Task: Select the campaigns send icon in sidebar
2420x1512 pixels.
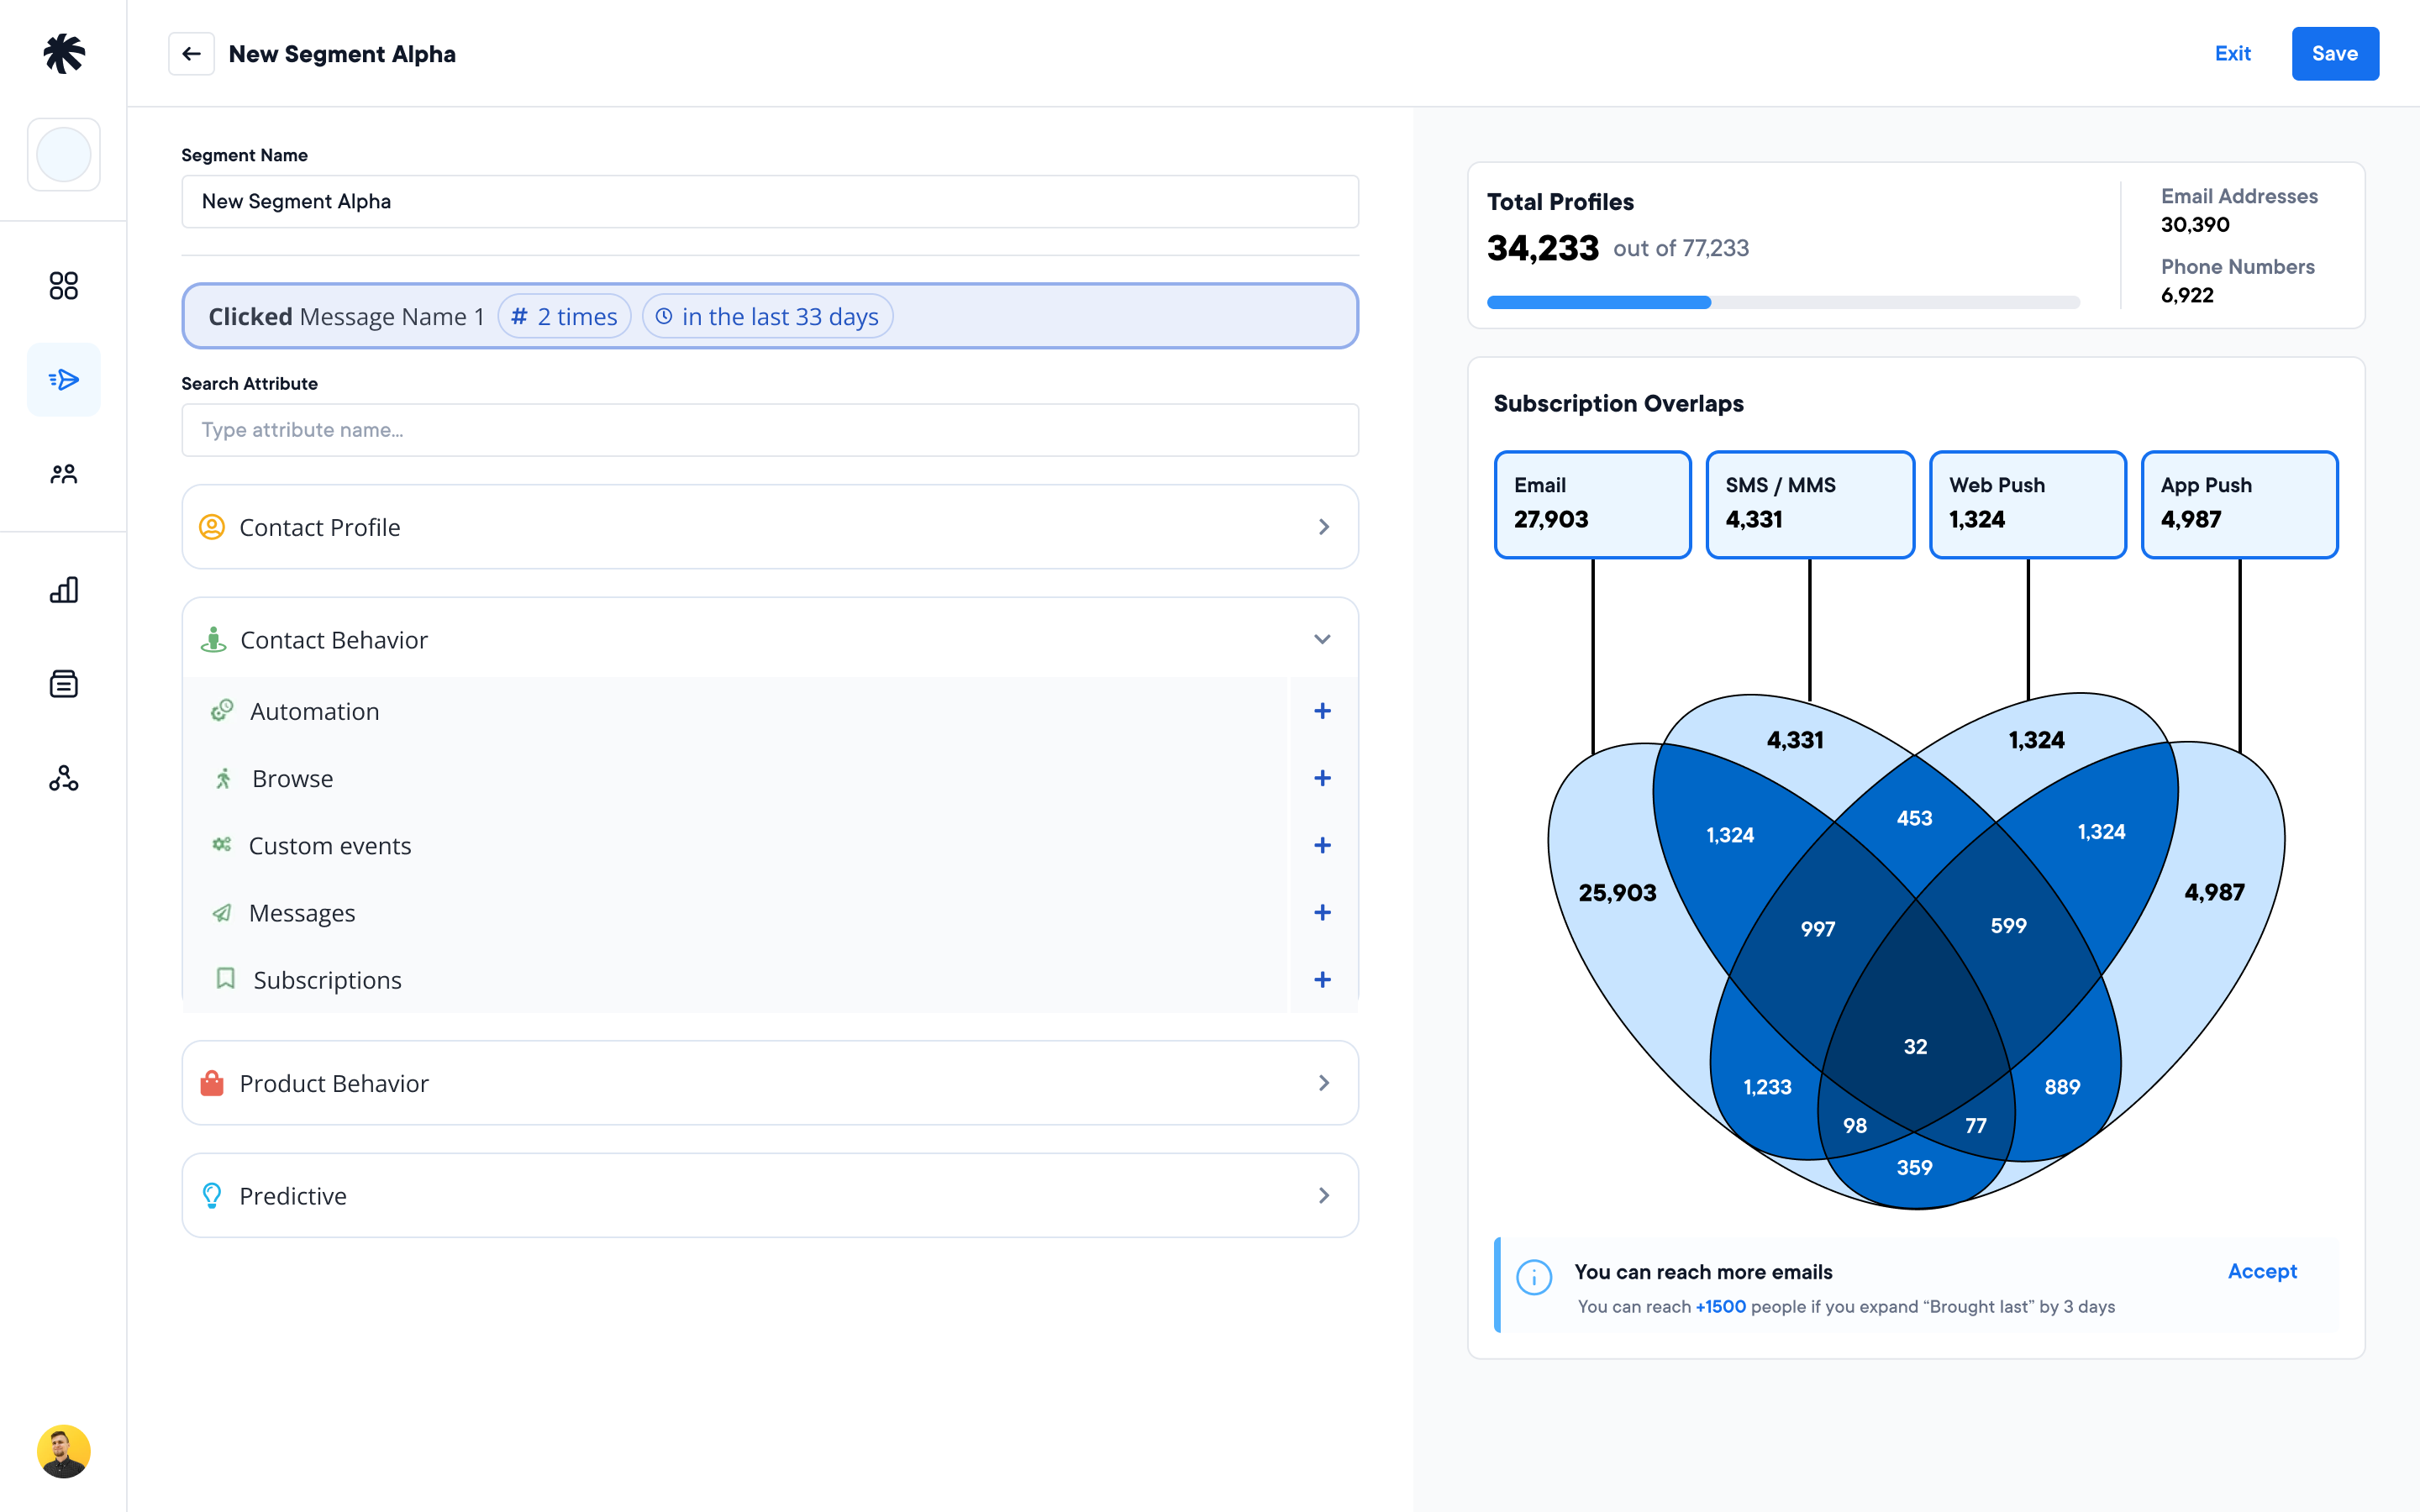Action: [64, 380]
